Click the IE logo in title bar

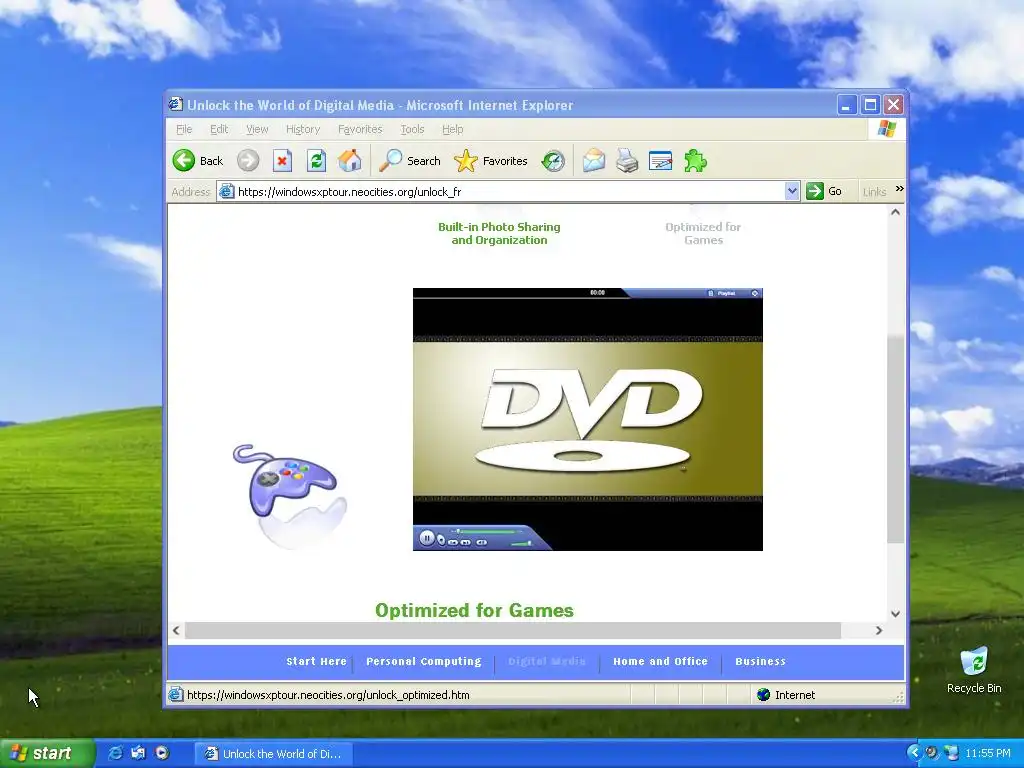click(175, 104)
